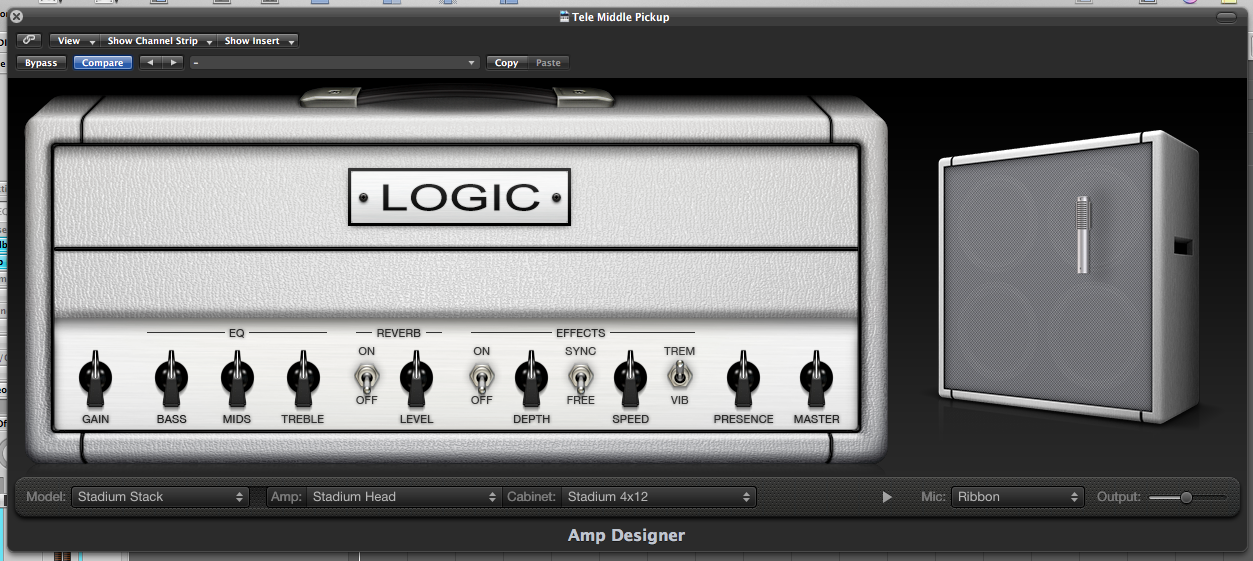The height and width of the screenshot is (561, 1253).
Task: Click the play triangle beside Mic
Action: tap(887, 497)
